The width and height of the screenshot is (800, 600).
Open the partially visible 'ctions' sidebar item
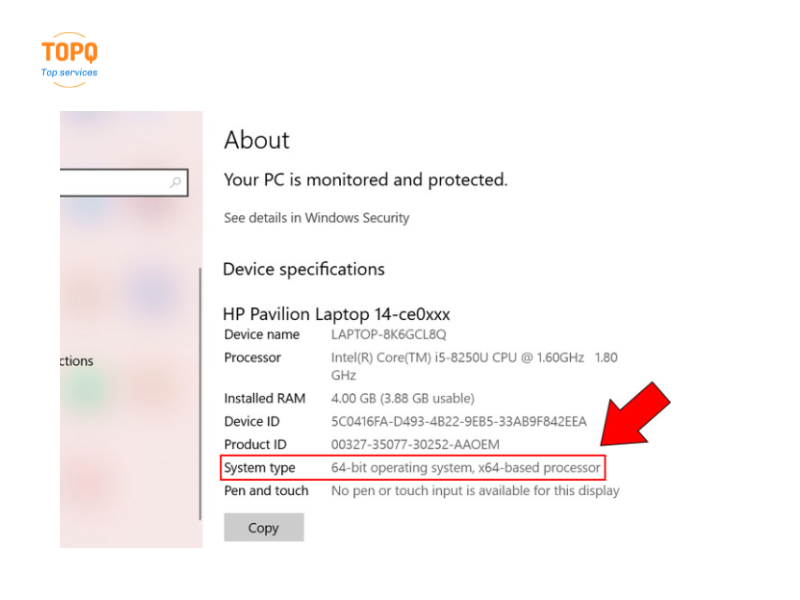click(77, 361)
